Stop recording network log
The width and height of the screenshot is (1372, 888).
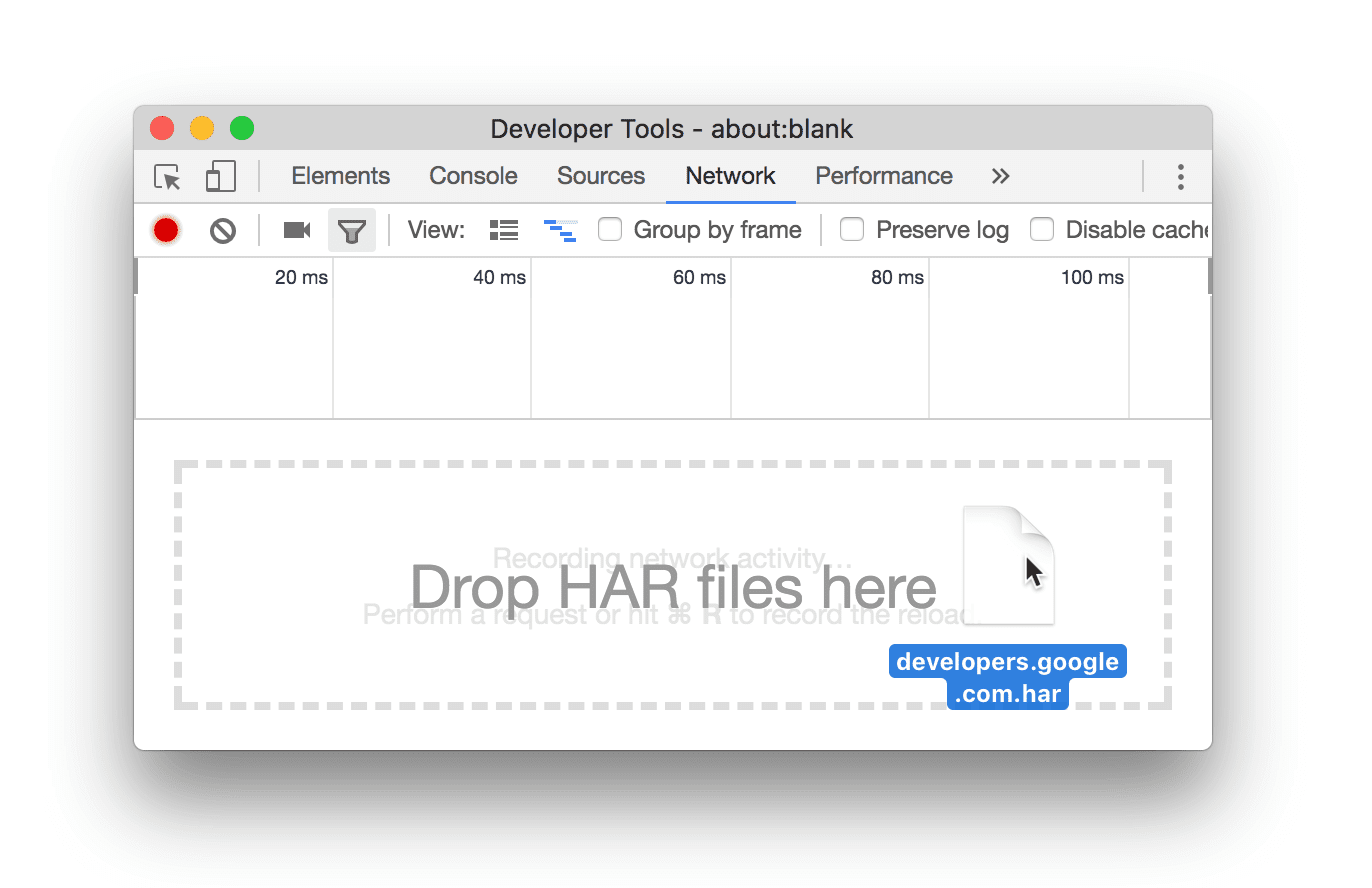click(165, 229)
